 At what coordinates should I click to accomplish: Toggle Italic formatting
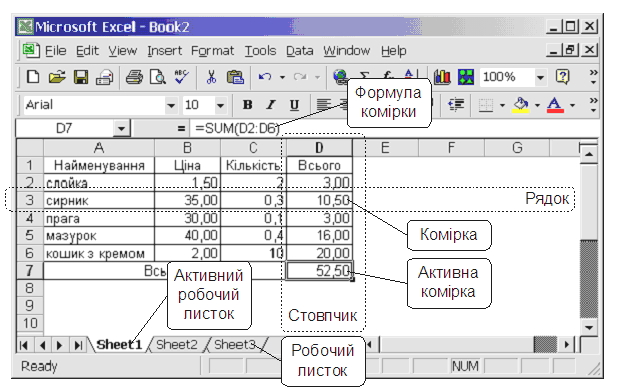click(271, 105)
